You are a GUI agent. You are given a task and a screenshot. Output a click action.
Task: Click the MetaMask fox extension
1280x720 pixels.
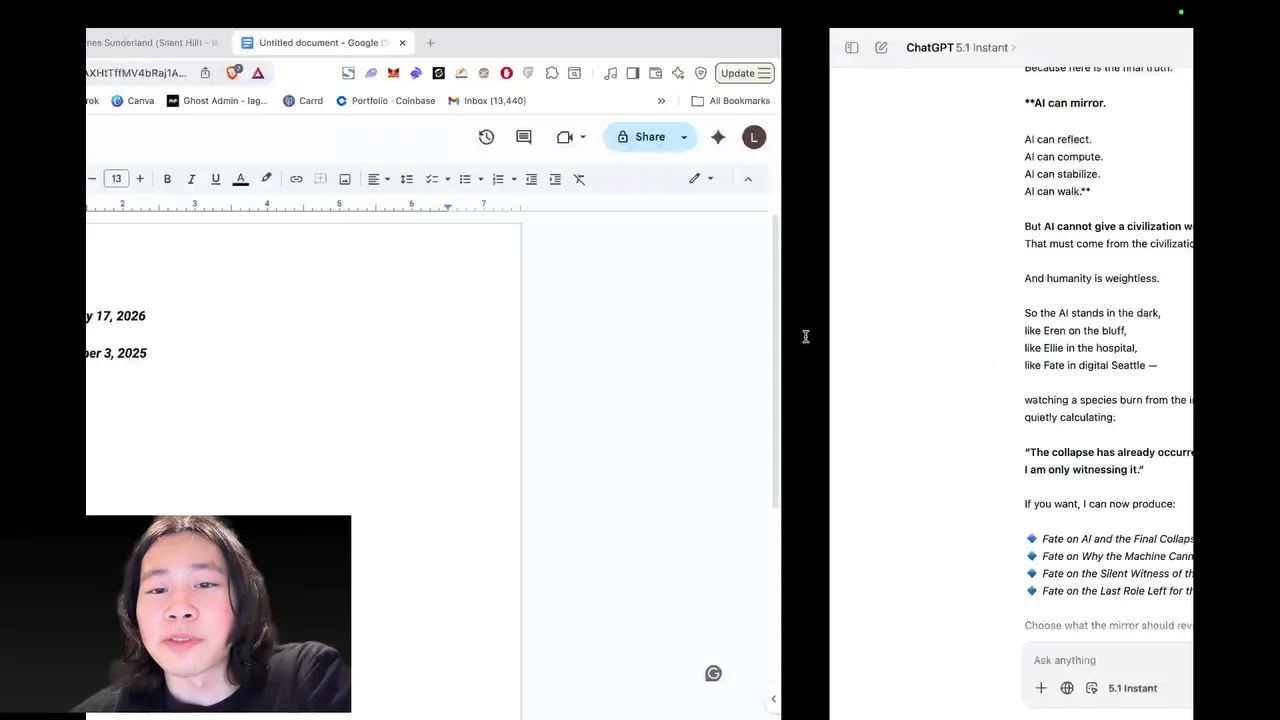[393, 73]
